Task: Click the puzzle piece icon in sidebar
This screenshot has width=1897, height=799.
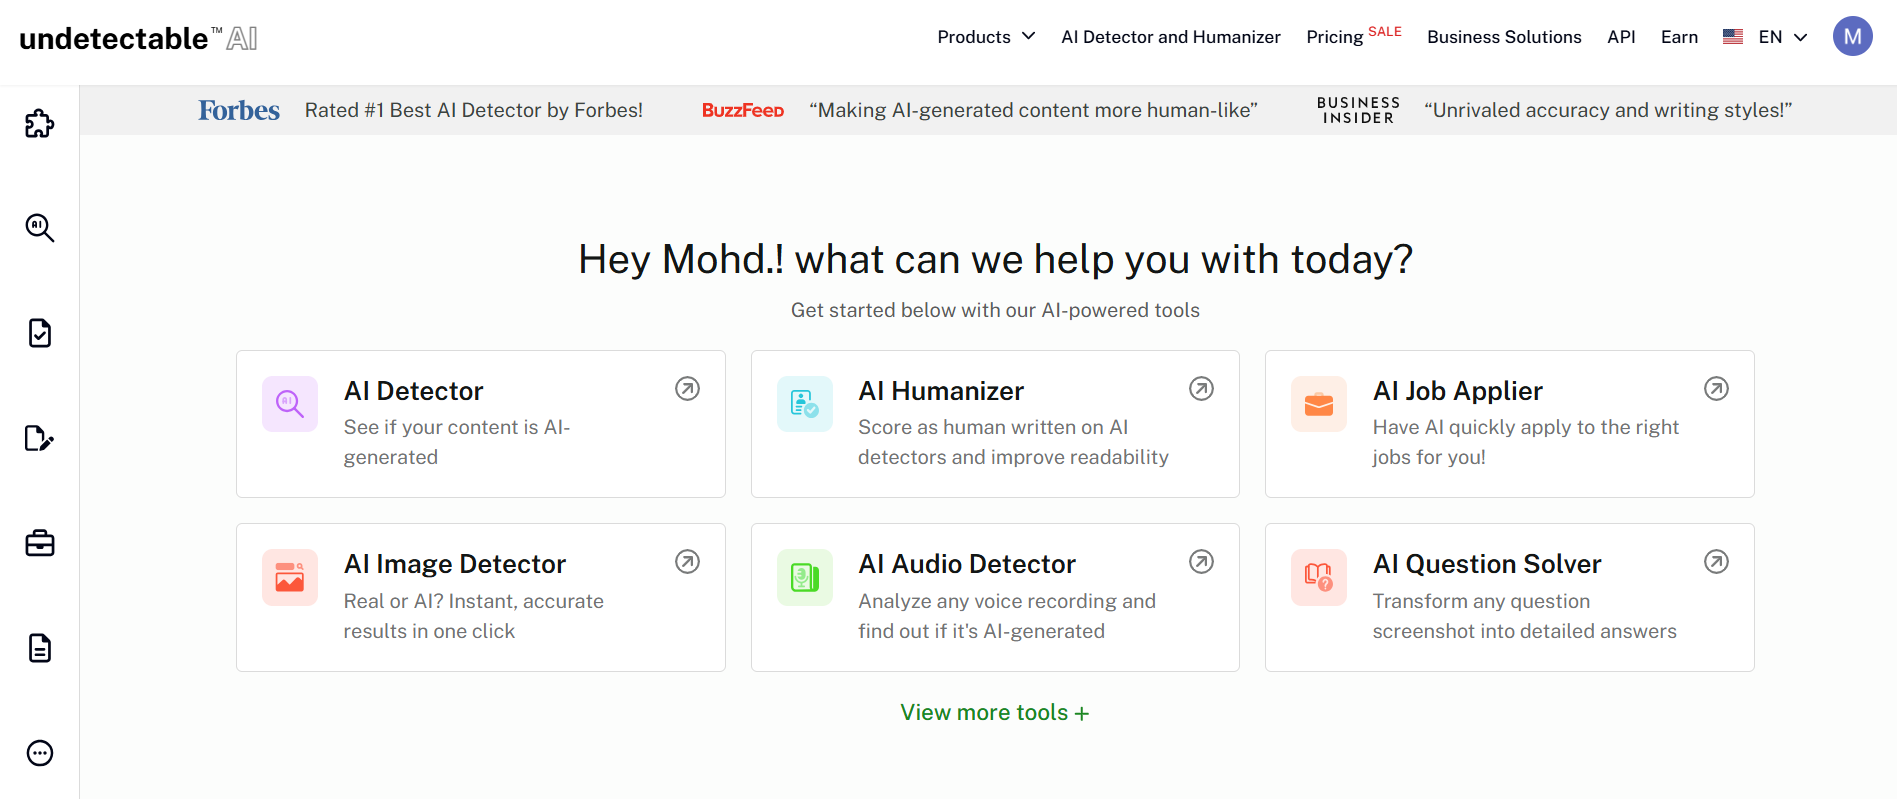Action: coord(39,124)
